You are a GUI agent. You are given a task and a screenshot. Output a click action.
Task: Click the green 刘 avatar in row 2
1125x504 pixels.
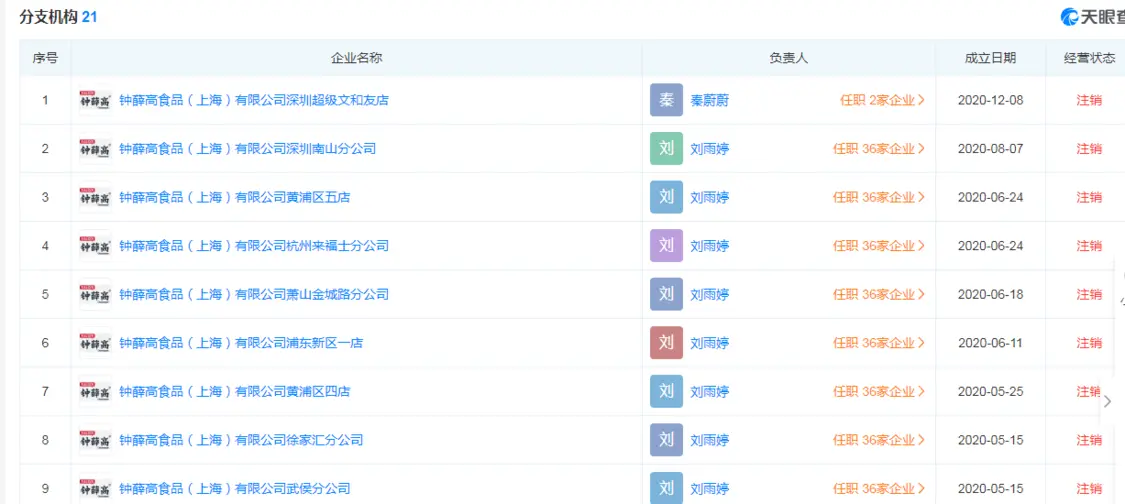pyautogui.click(x=667, y=149)
